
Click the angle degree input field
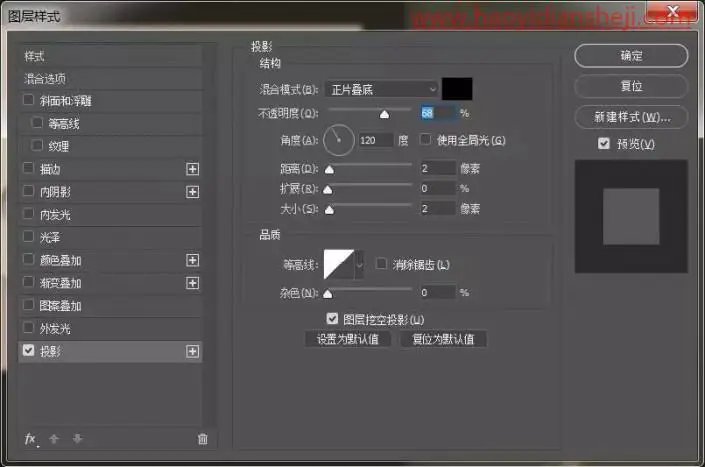pos(375,140)
